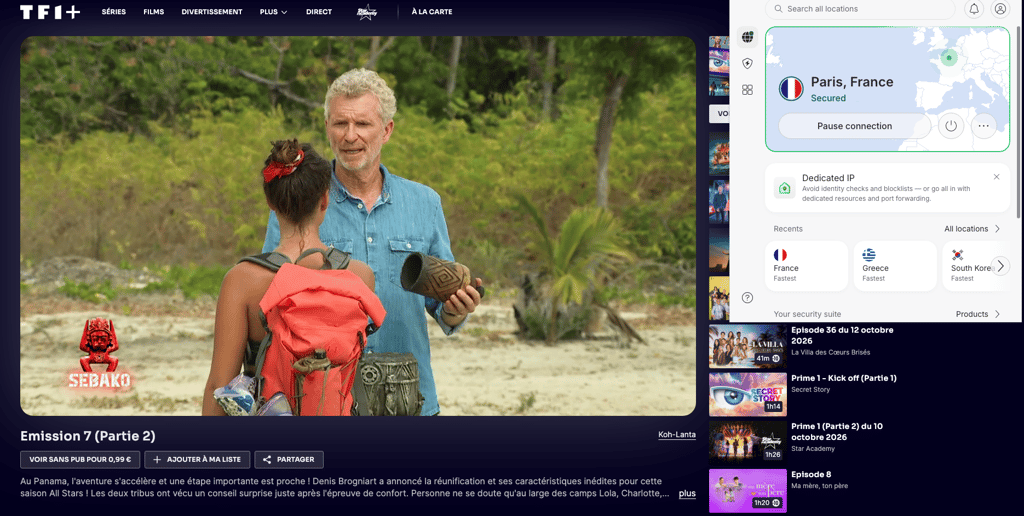Open the Koh-Lanta show link
This screenshot has width=1024, height=516.
coord(677,434)
